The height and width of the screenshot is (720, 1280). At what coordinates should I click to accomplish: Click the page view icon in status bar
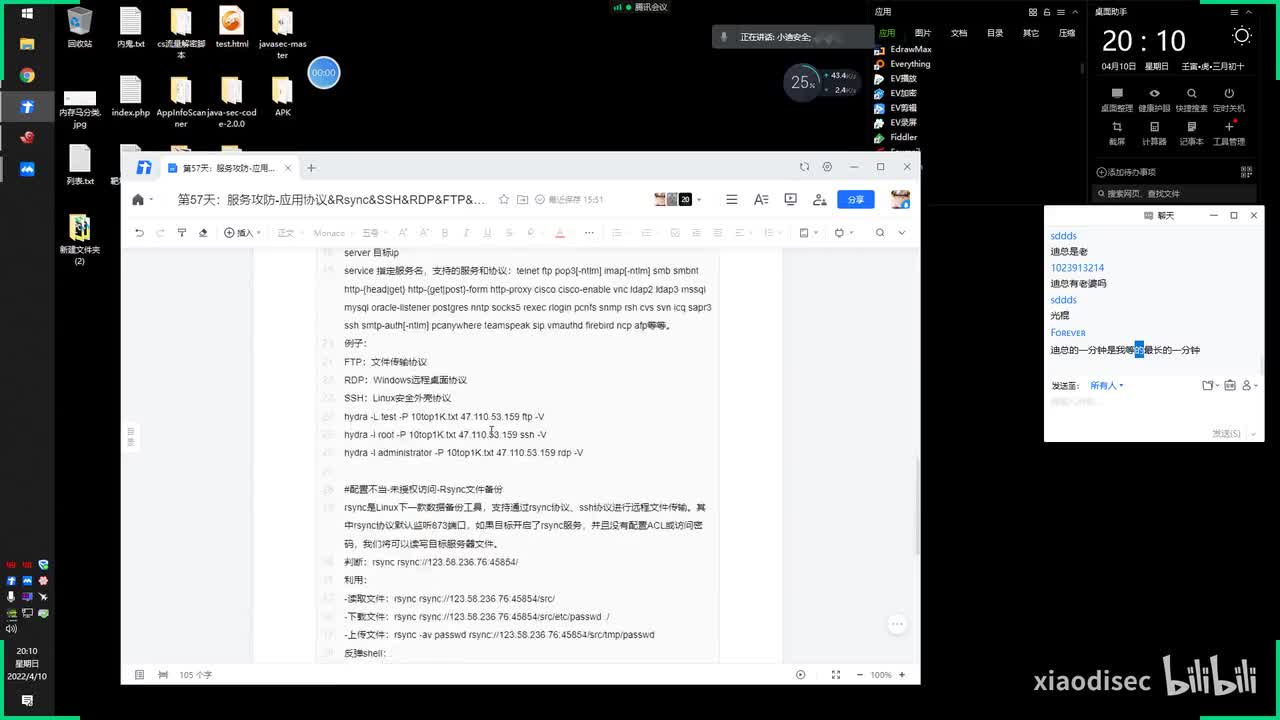pyautogui.click(x=139, y=675)
